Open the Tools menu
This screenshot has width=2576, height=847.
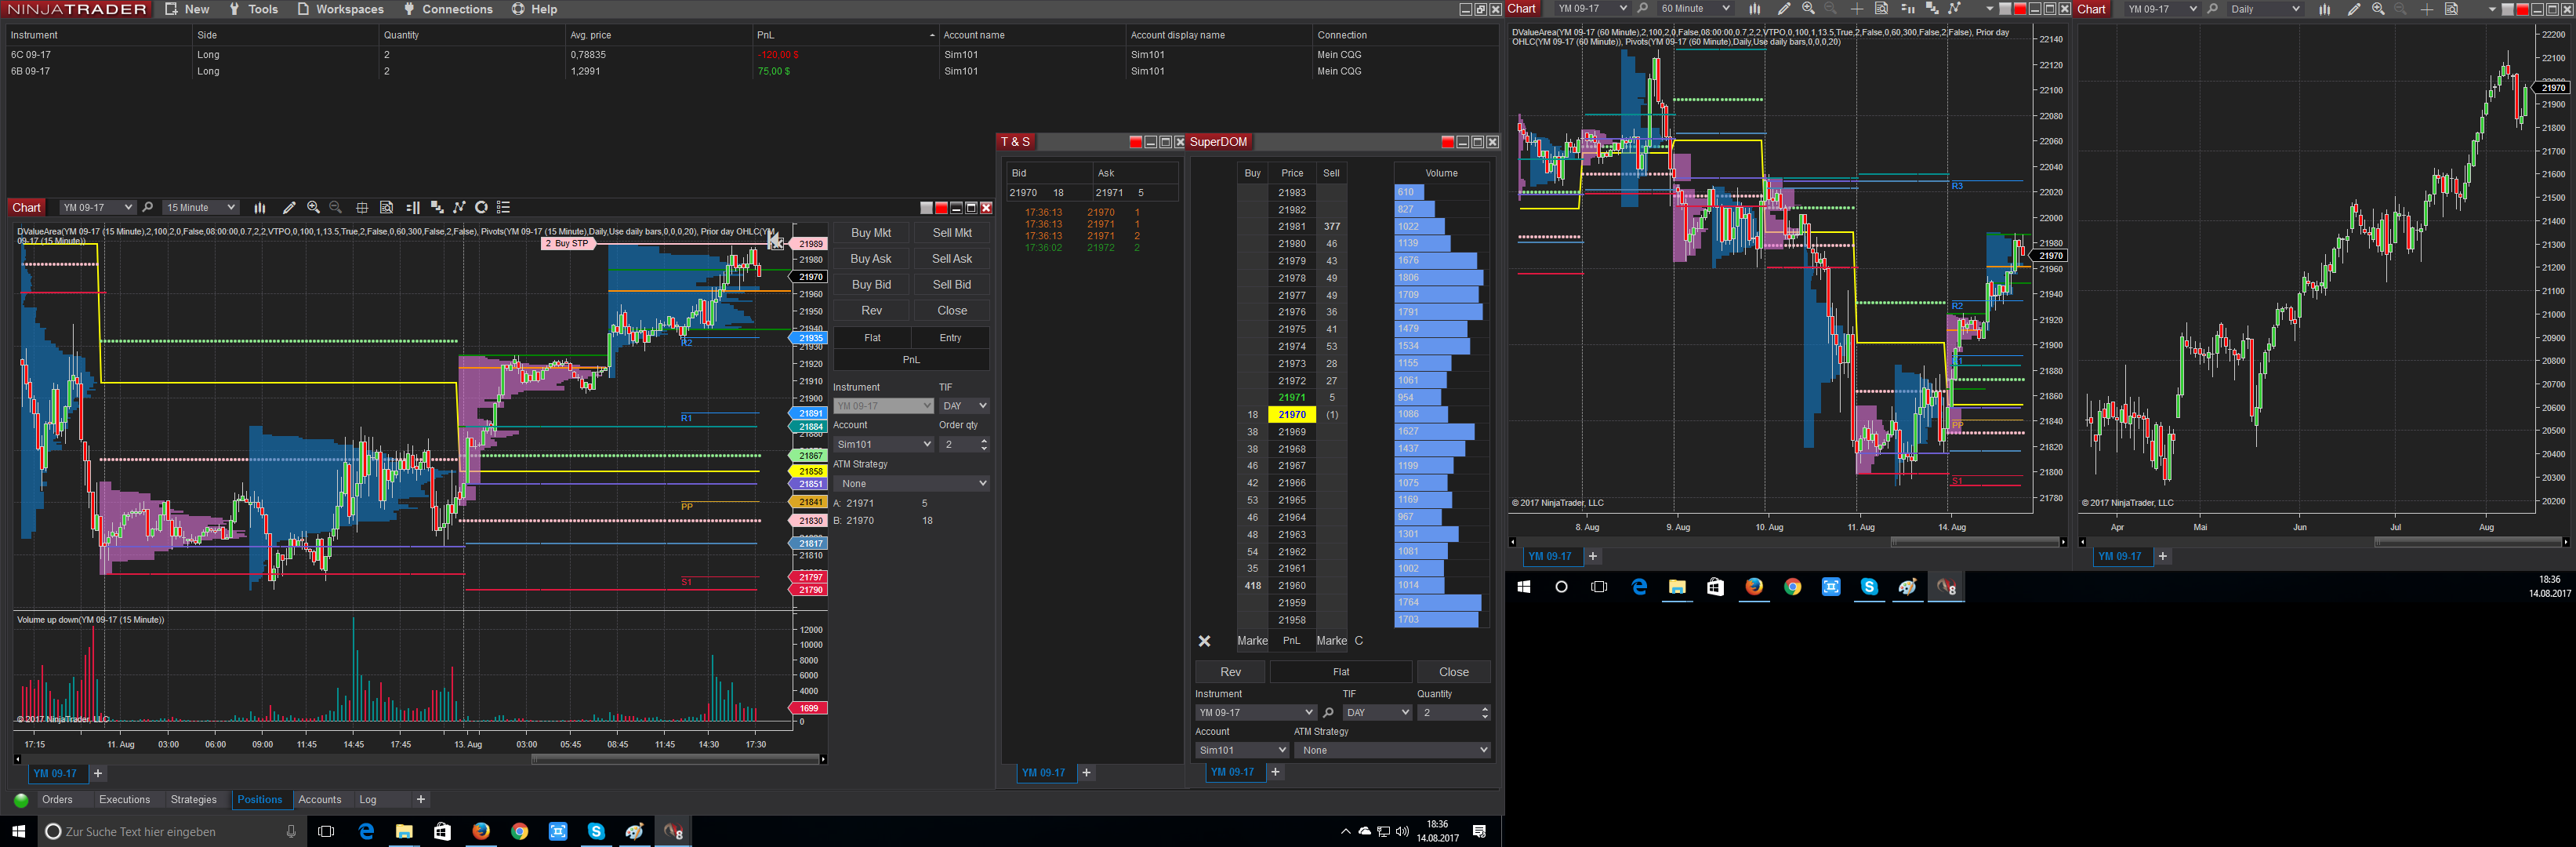coord(253,9)
